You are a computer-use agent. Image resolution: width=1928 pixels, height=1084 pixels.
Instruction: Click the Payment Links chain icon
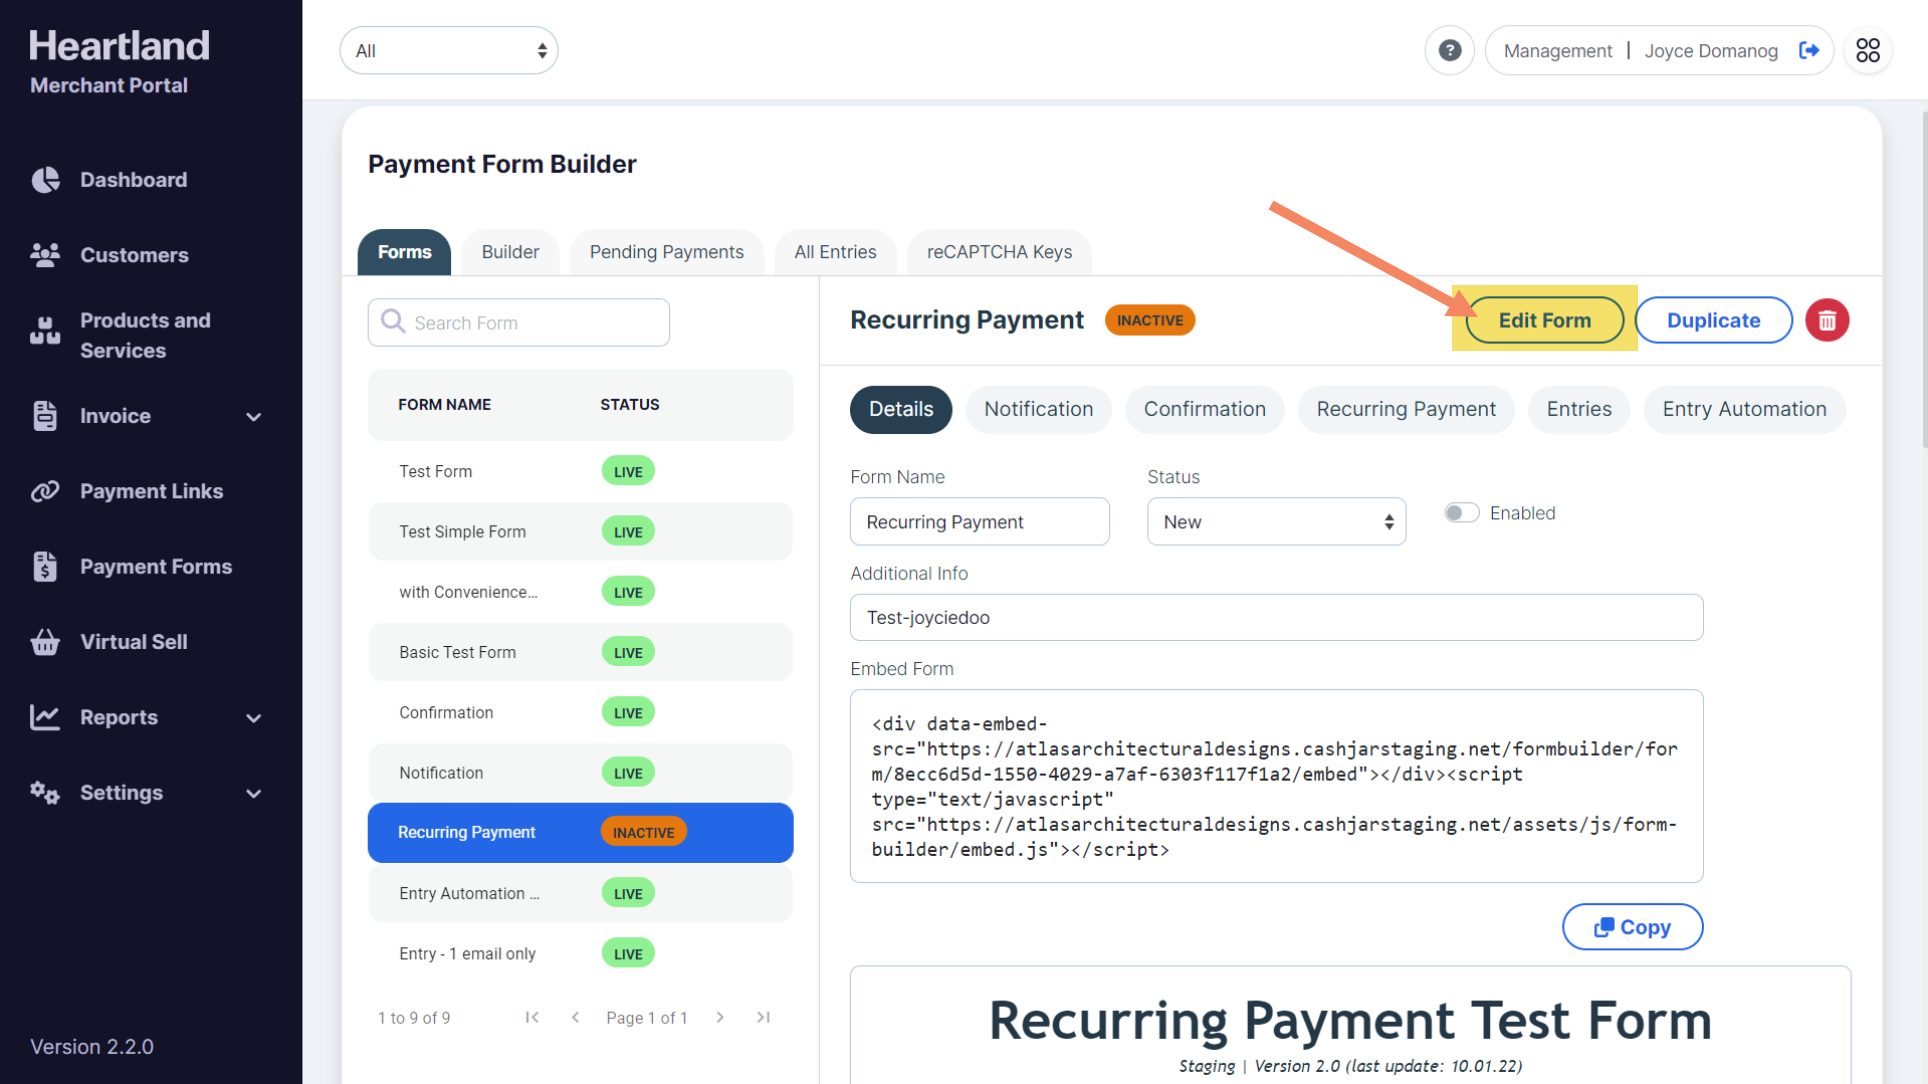[x=45, y=491]
